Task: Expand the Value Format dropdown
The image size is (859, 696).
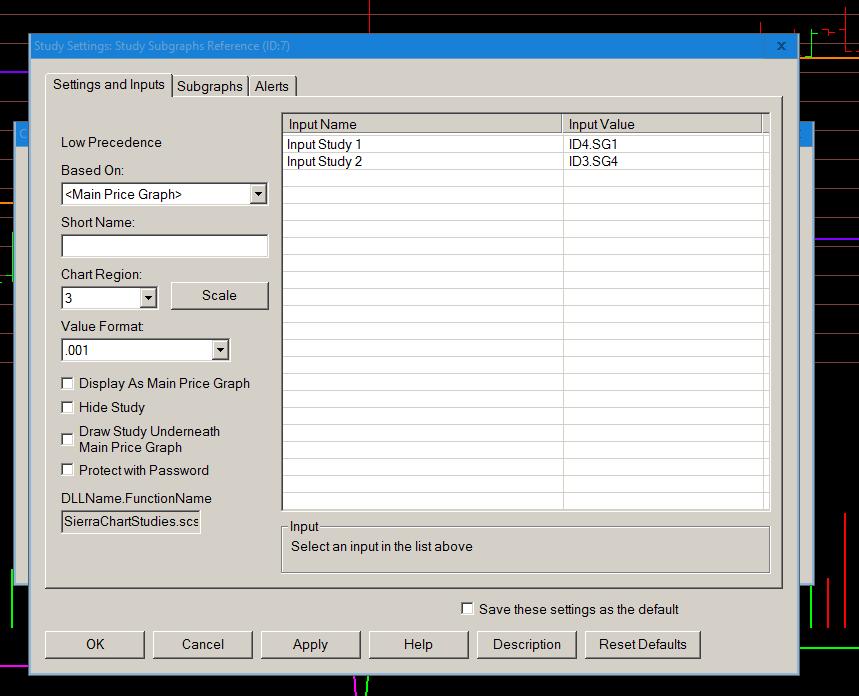Action: pyautogui.click(x=220, y=350)
